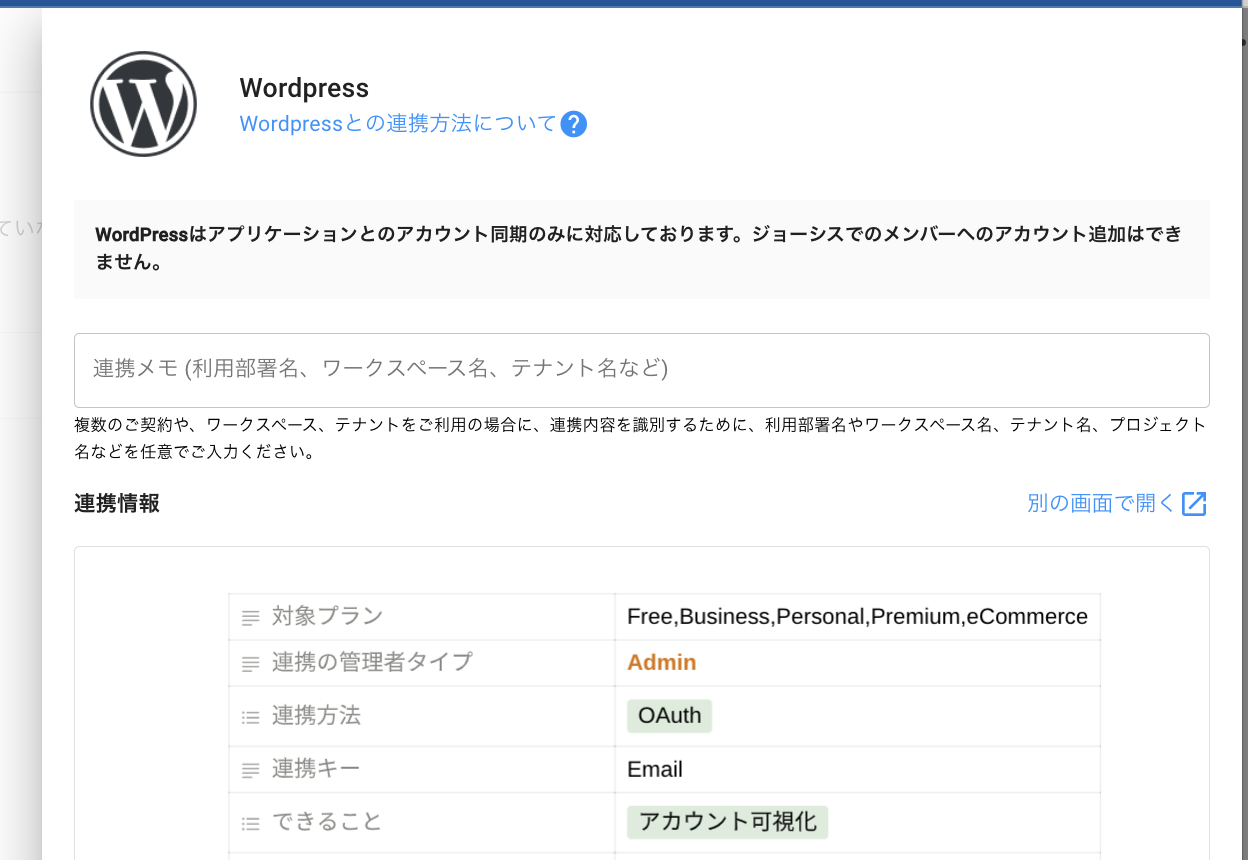Select the アカウント可視化 tag
The width and height of the screenshot is (1248, 860).
[x=727, y=822]
